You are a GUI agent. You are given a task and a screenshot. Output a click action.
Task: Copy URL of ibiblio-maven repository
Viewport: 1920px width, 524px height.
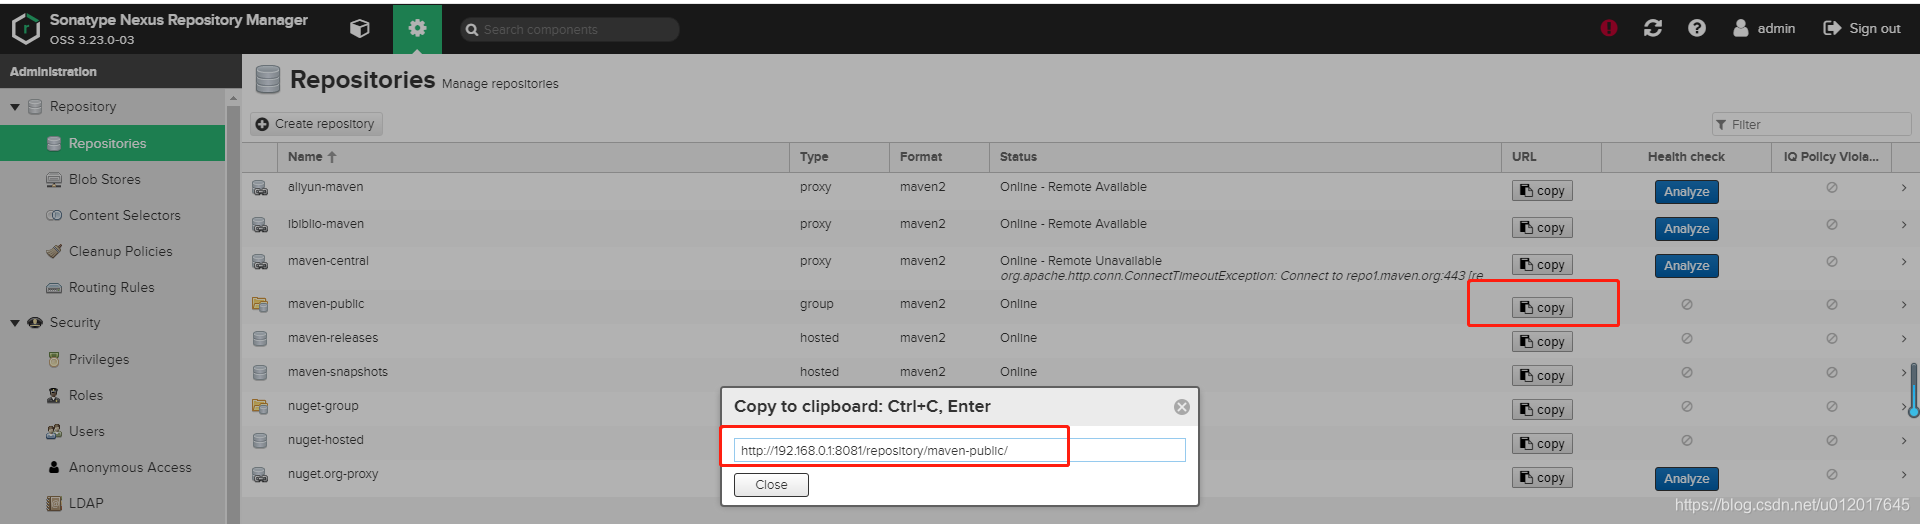pyautogui.click(x=1542, y=228)
